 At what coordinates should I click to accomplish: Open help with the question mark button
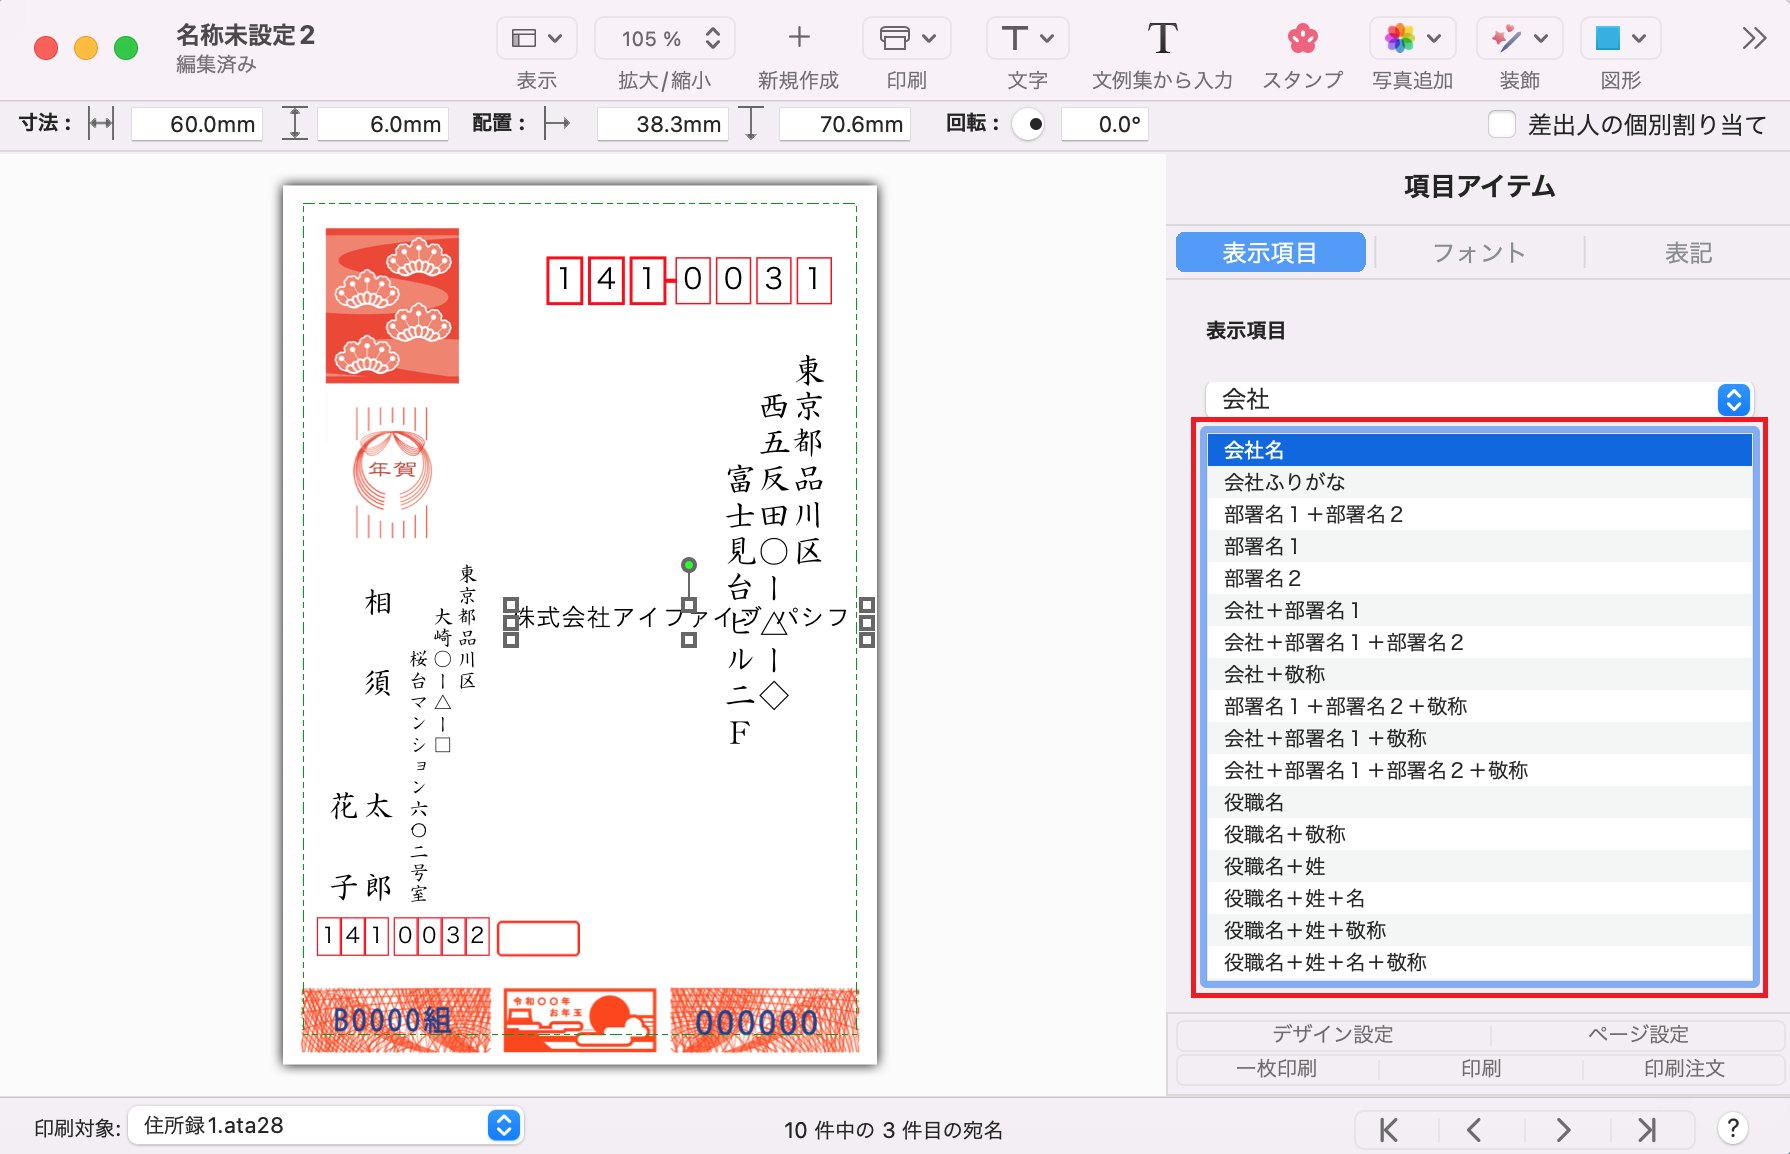[1733, 1129]
